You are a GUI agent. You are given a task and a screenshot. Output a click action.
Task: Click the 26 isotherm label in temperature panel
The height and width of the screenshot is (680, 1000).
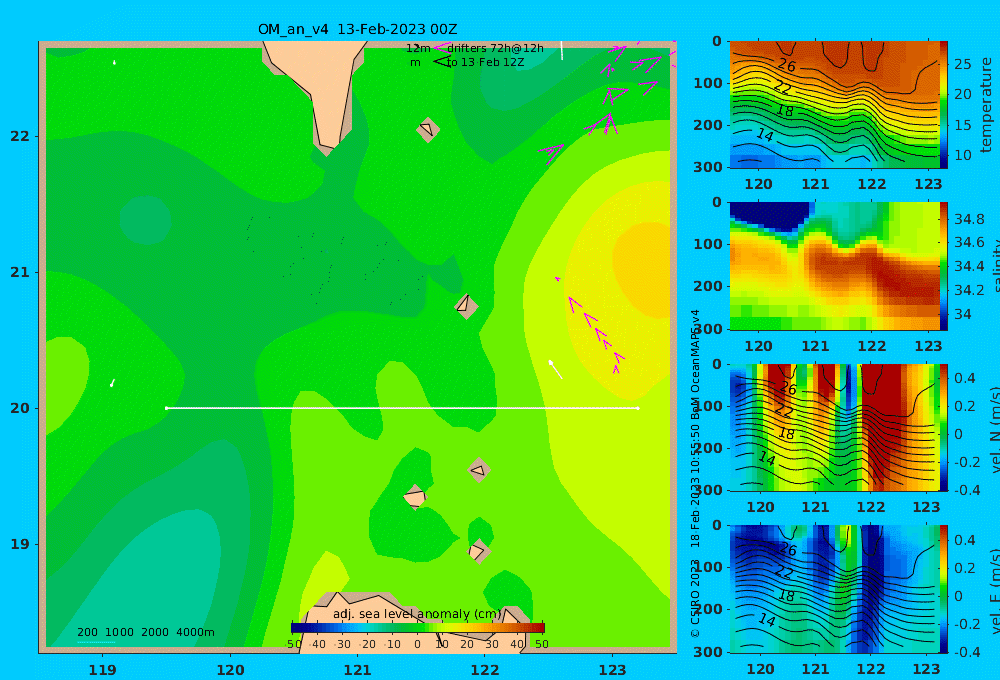(x=787, y=65)
